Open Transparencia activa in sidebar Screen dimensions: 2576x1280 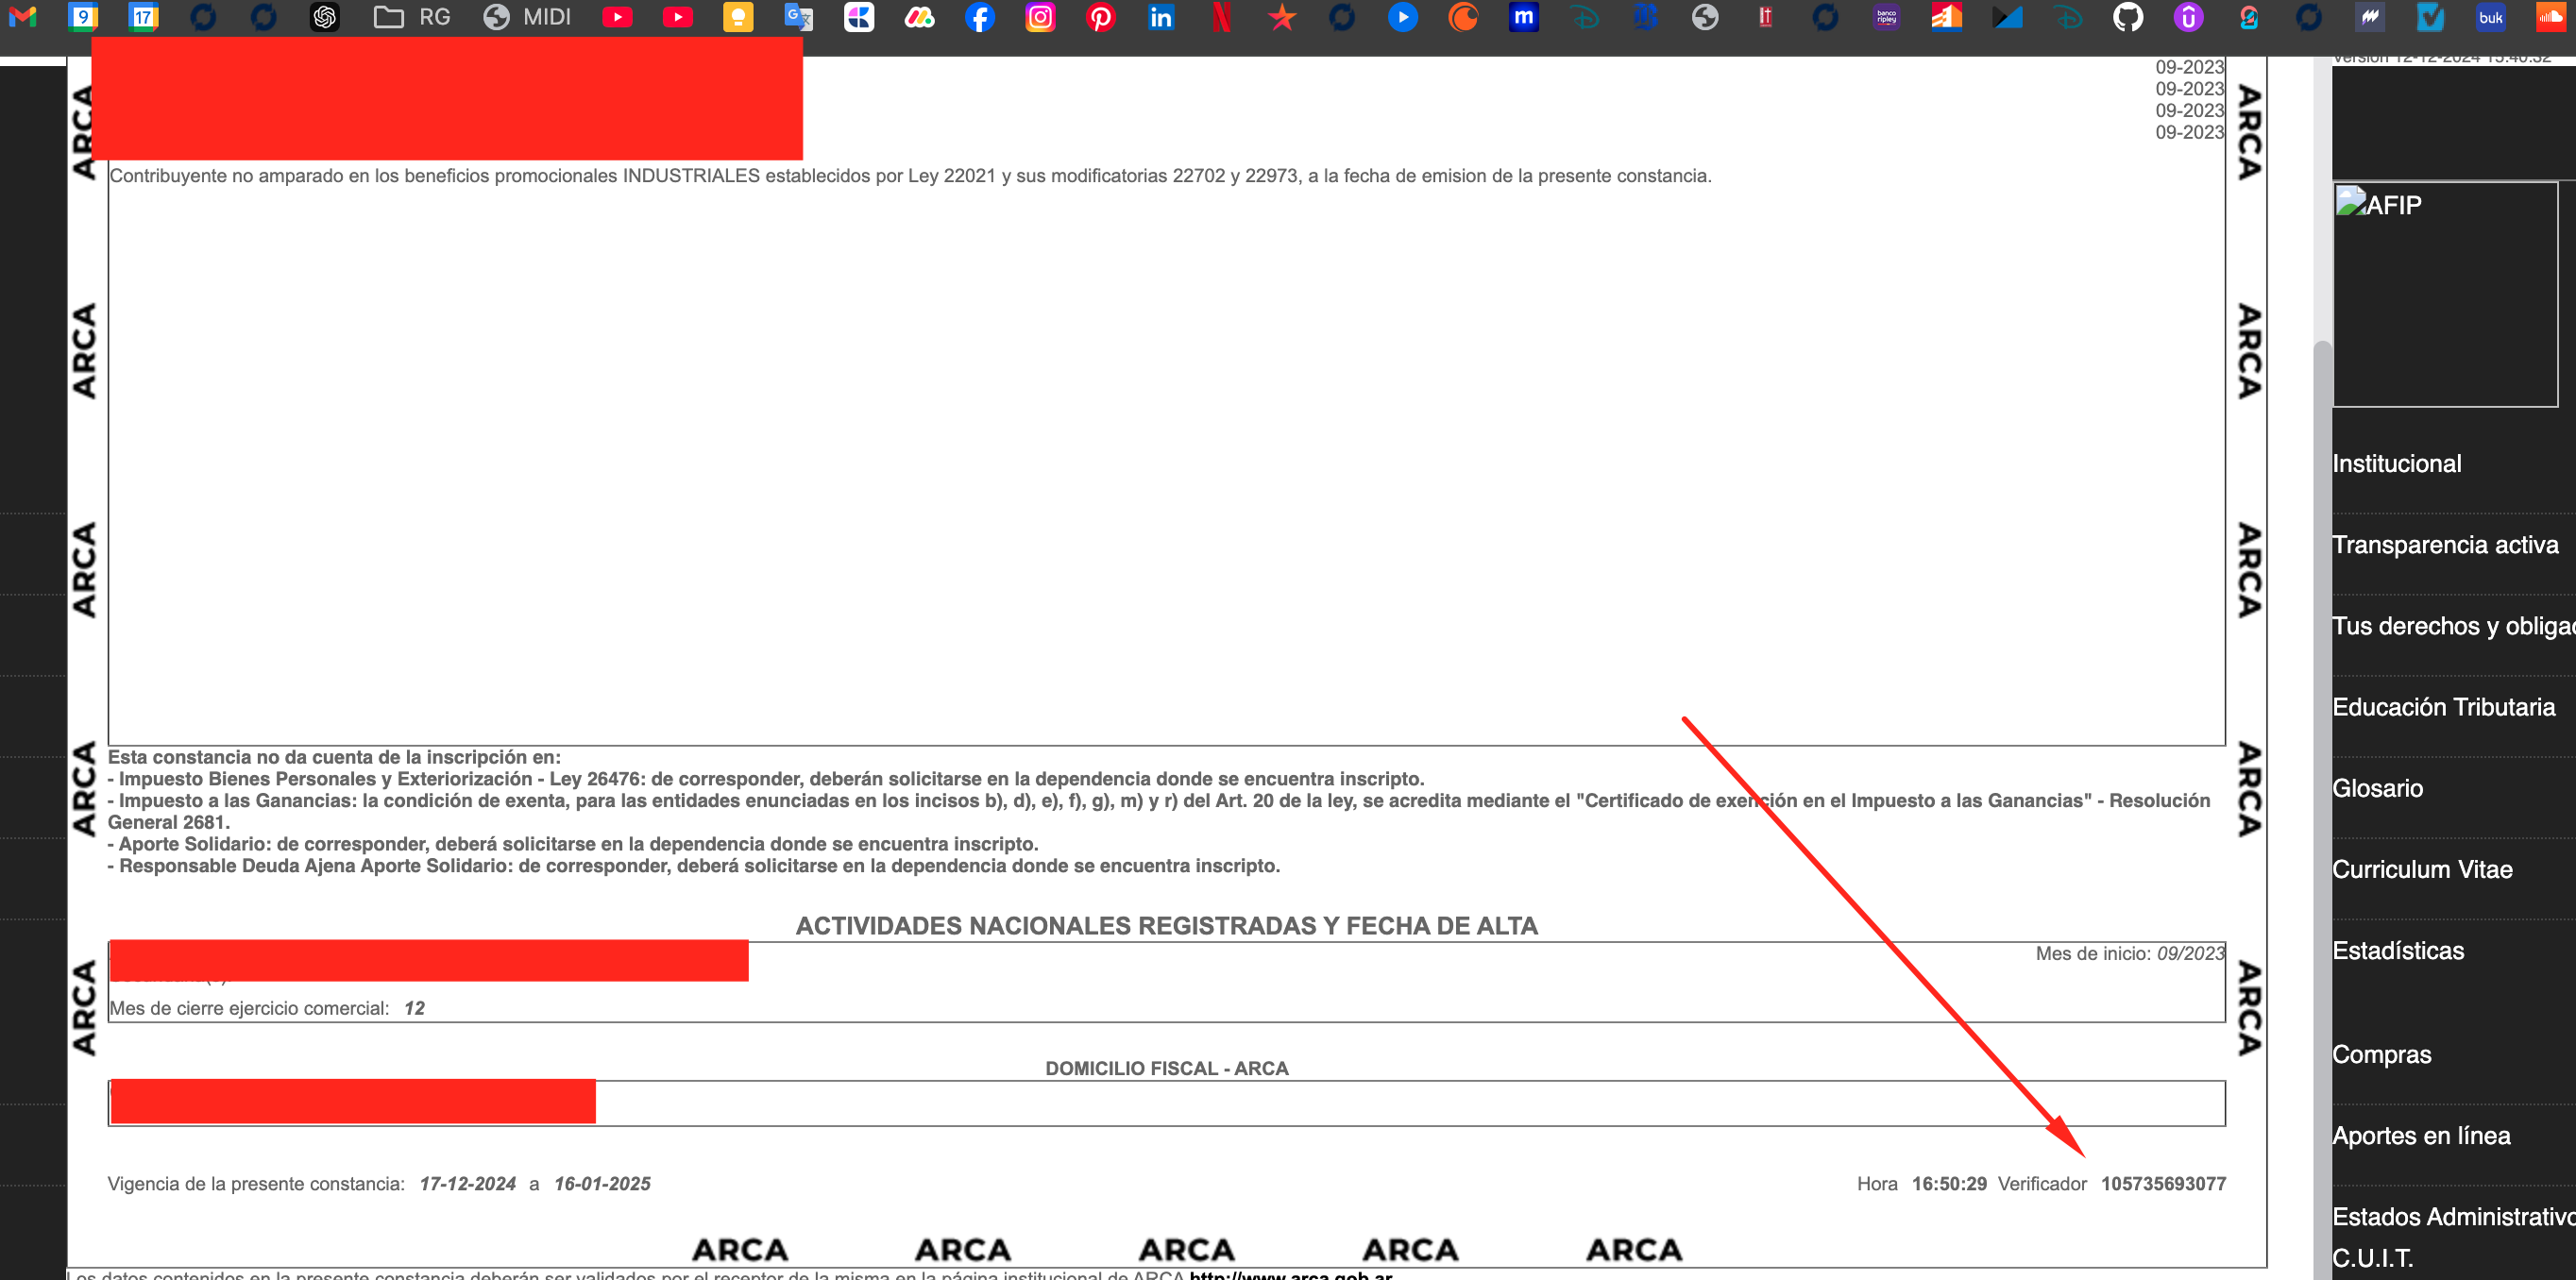(x=2445, y=545)
